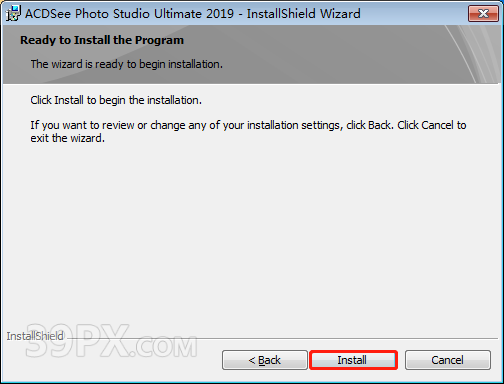Click the empty body area of the wizard

(252, 233)
